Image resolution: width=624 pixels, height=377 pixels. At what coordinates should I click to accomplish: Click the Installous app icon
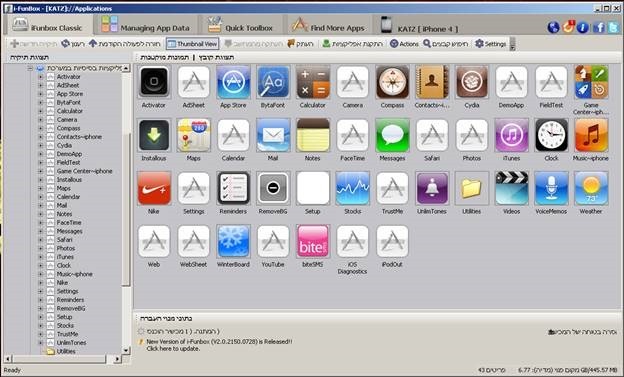pos(154,135)
